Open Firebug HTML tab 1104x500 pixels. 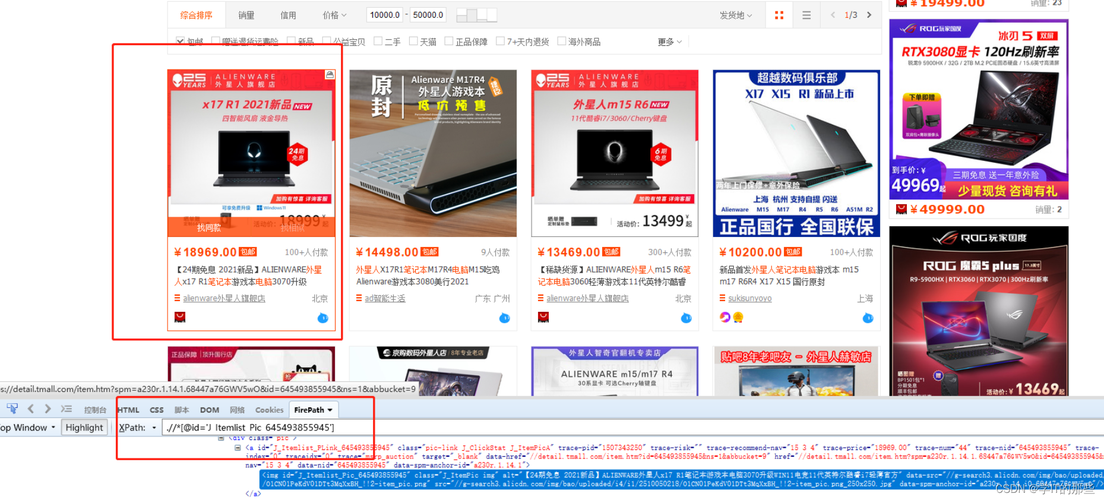pyautogui.click(x=127, y=409)
